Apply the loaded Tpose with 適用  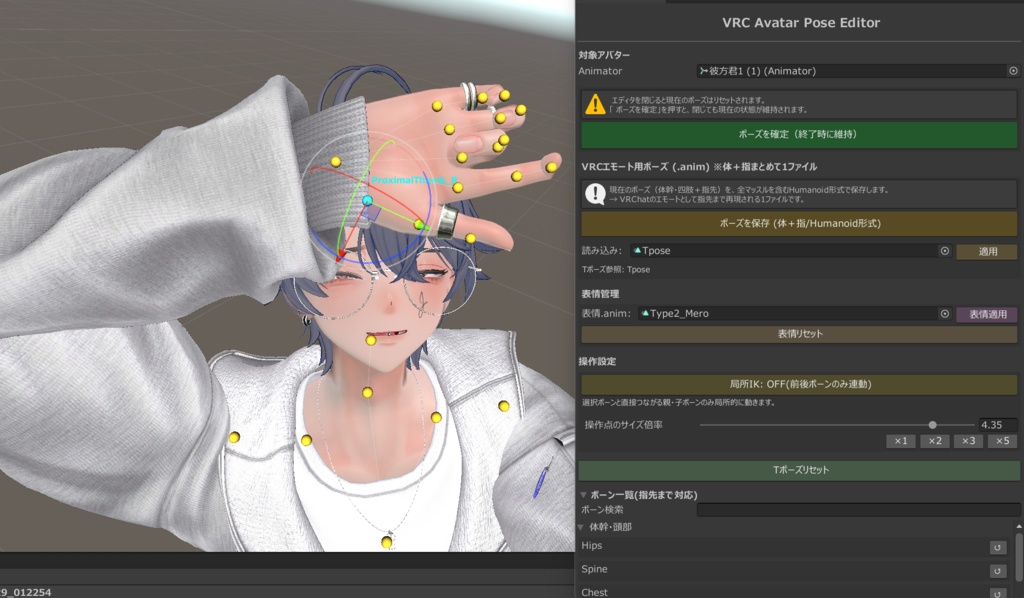click(987, 251)
